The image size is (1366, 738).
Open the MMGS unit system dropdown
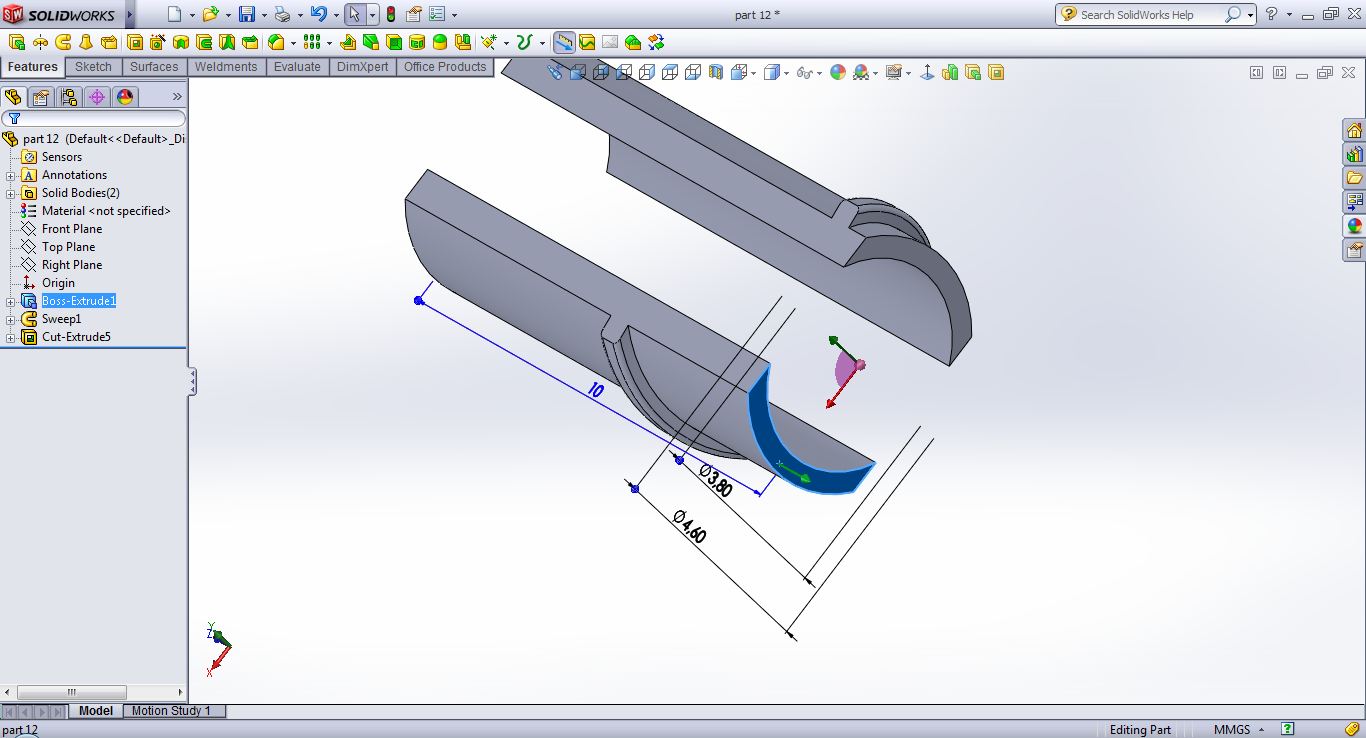[x=1262, y=729]
